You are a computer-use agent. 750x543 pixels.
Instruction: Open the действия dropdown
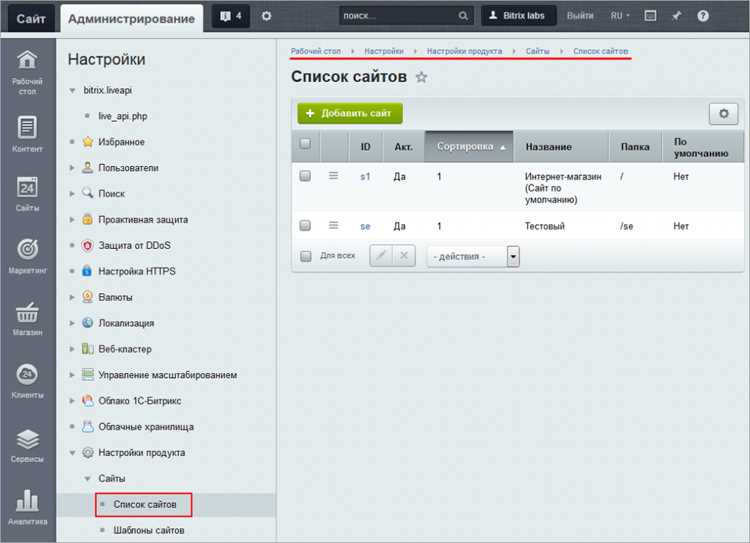click(x=473, y=256)
